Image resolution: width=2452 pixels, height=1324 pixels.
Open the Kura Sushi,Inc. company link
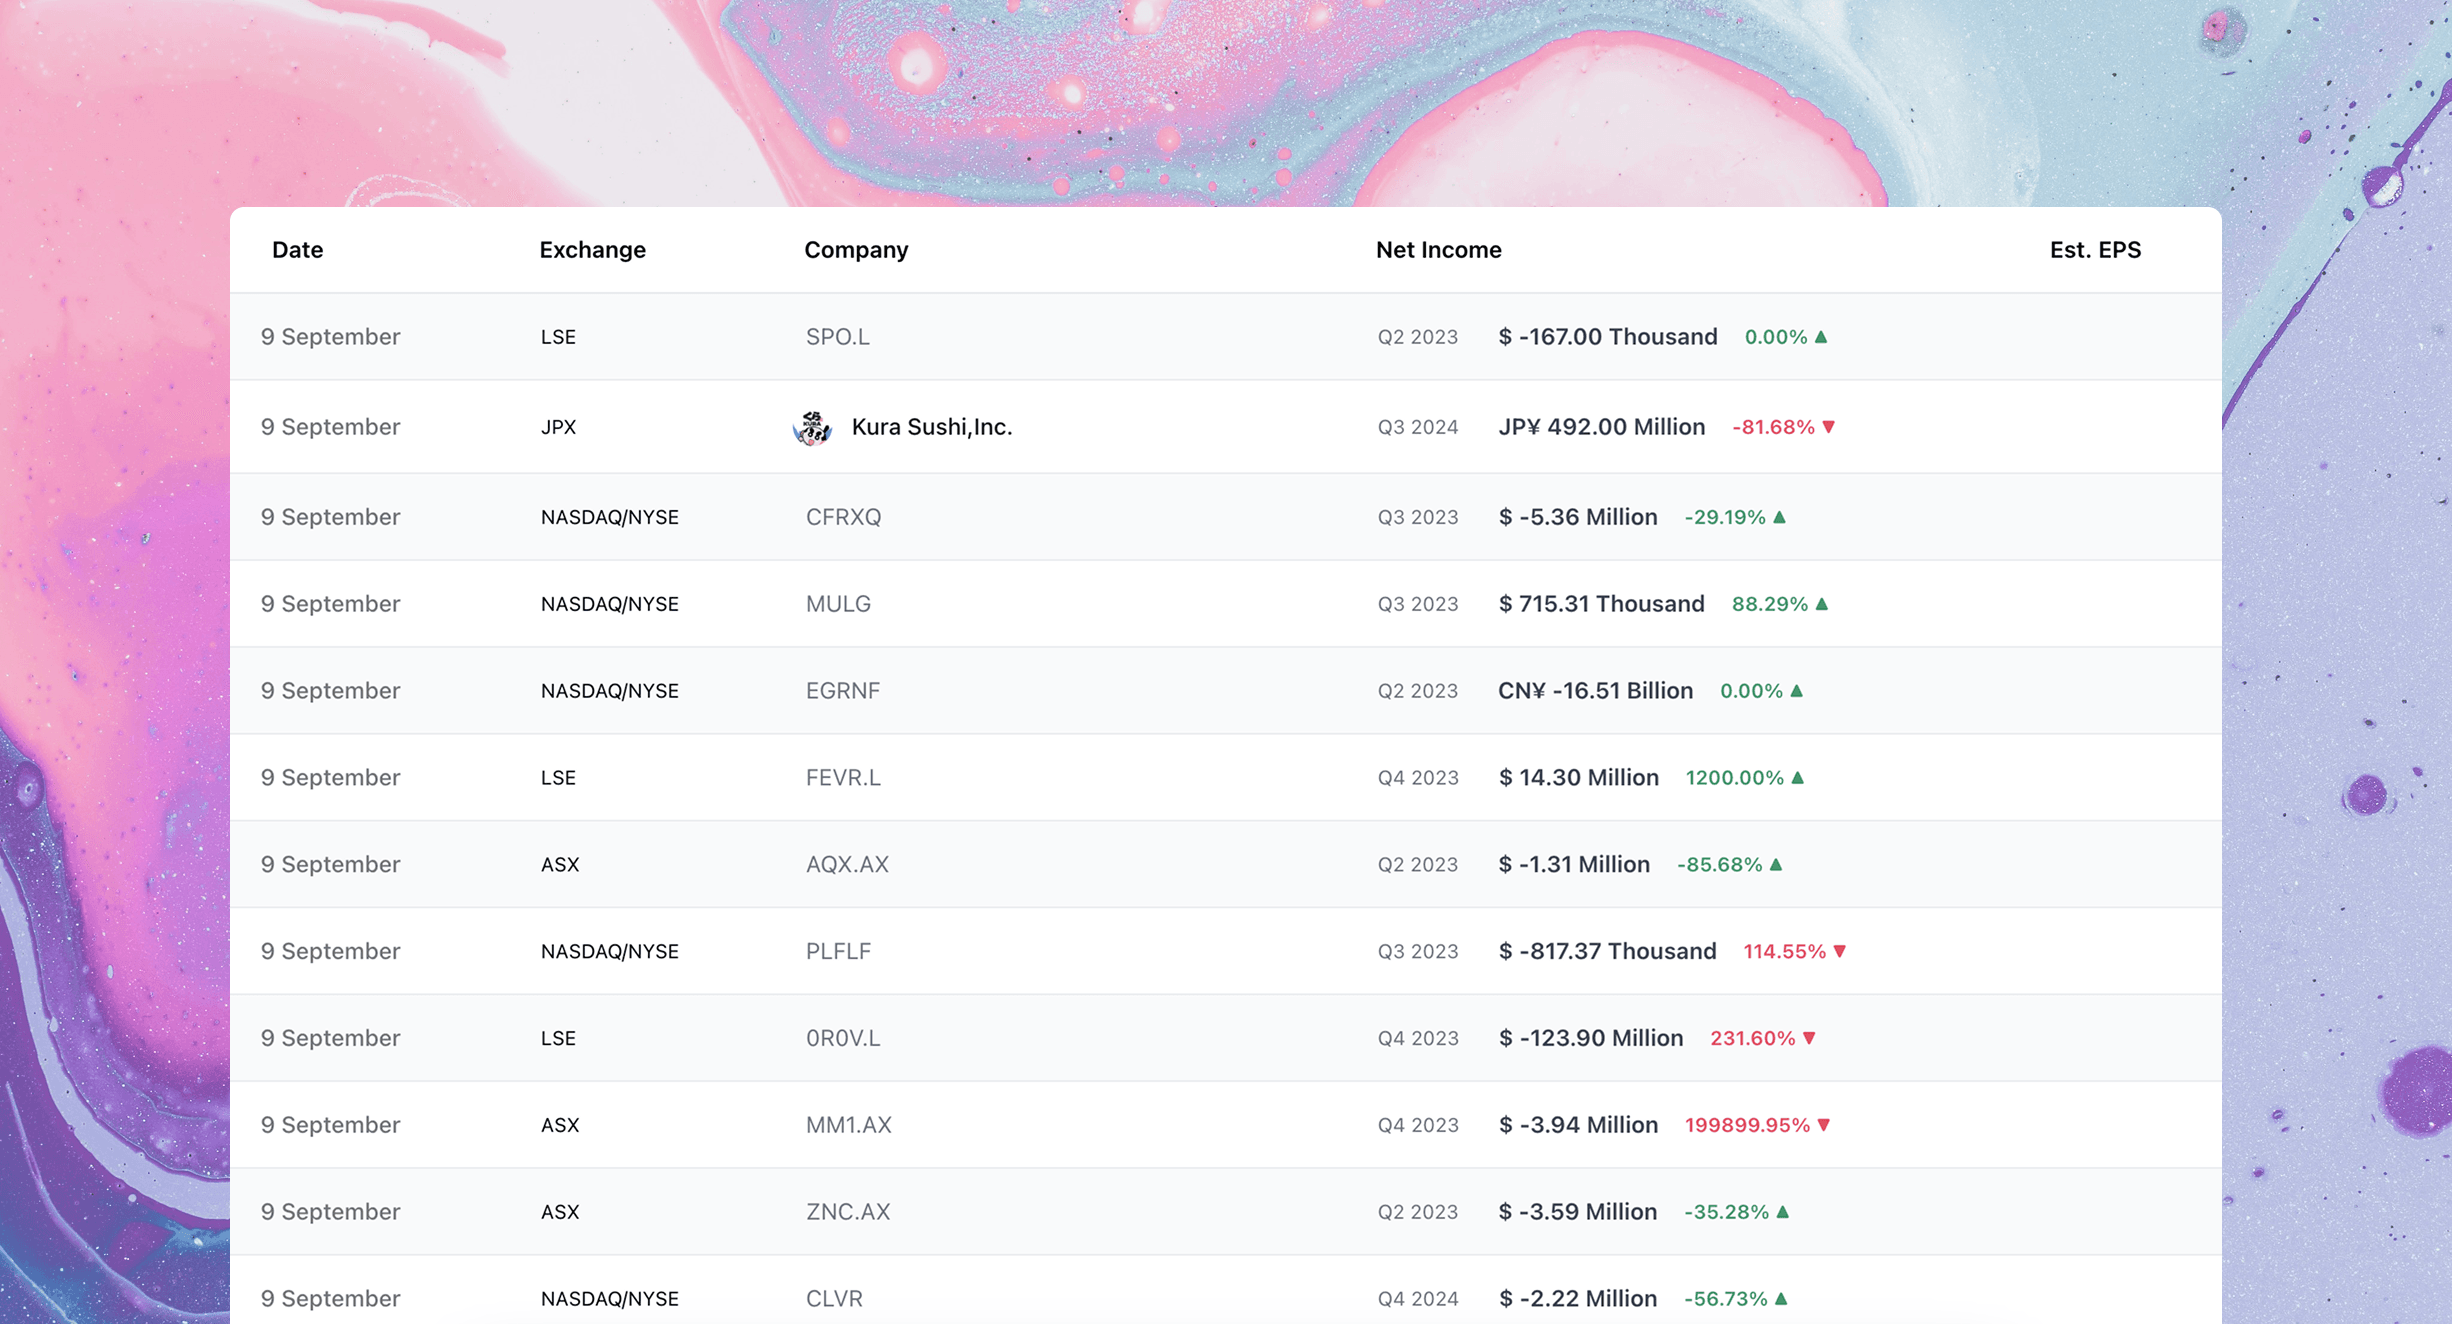click(931, 427)
